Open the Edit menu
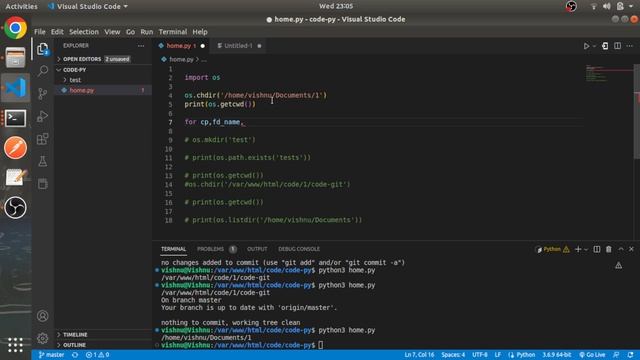640x360 pixels. [x=57, y=32]
